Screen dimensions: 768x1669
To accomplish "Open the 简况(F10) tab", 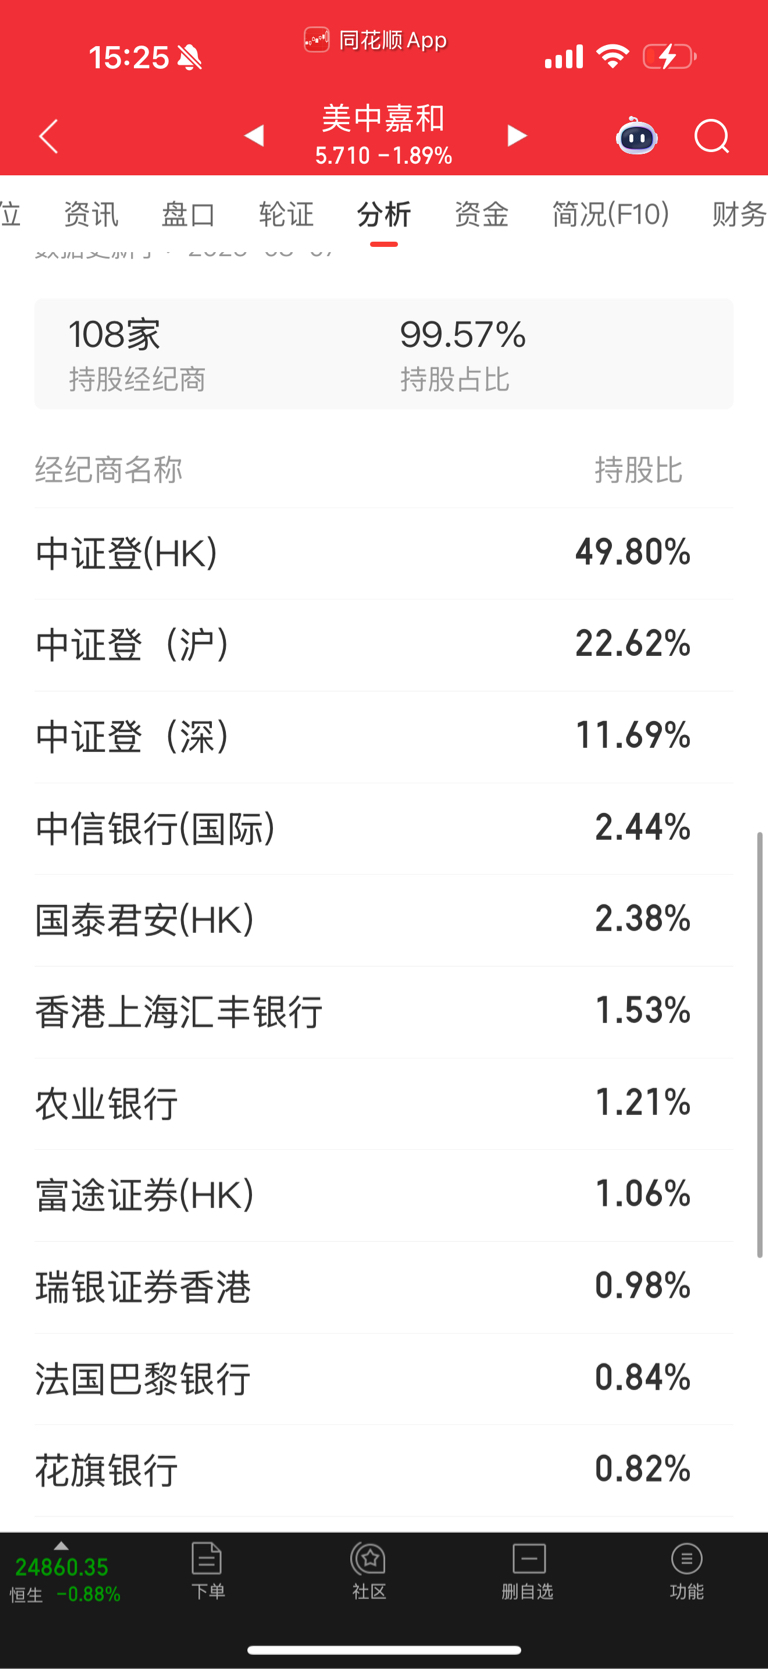I will pyautogui.click(x=611, y=214).
